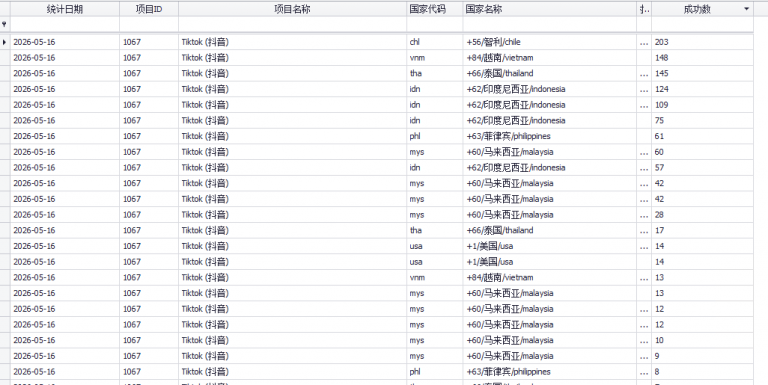Image resolution: width=768 pixels, height=385 pixels.
Task: Sort by the 项目ID column header
Action: (x=149, y=9)
